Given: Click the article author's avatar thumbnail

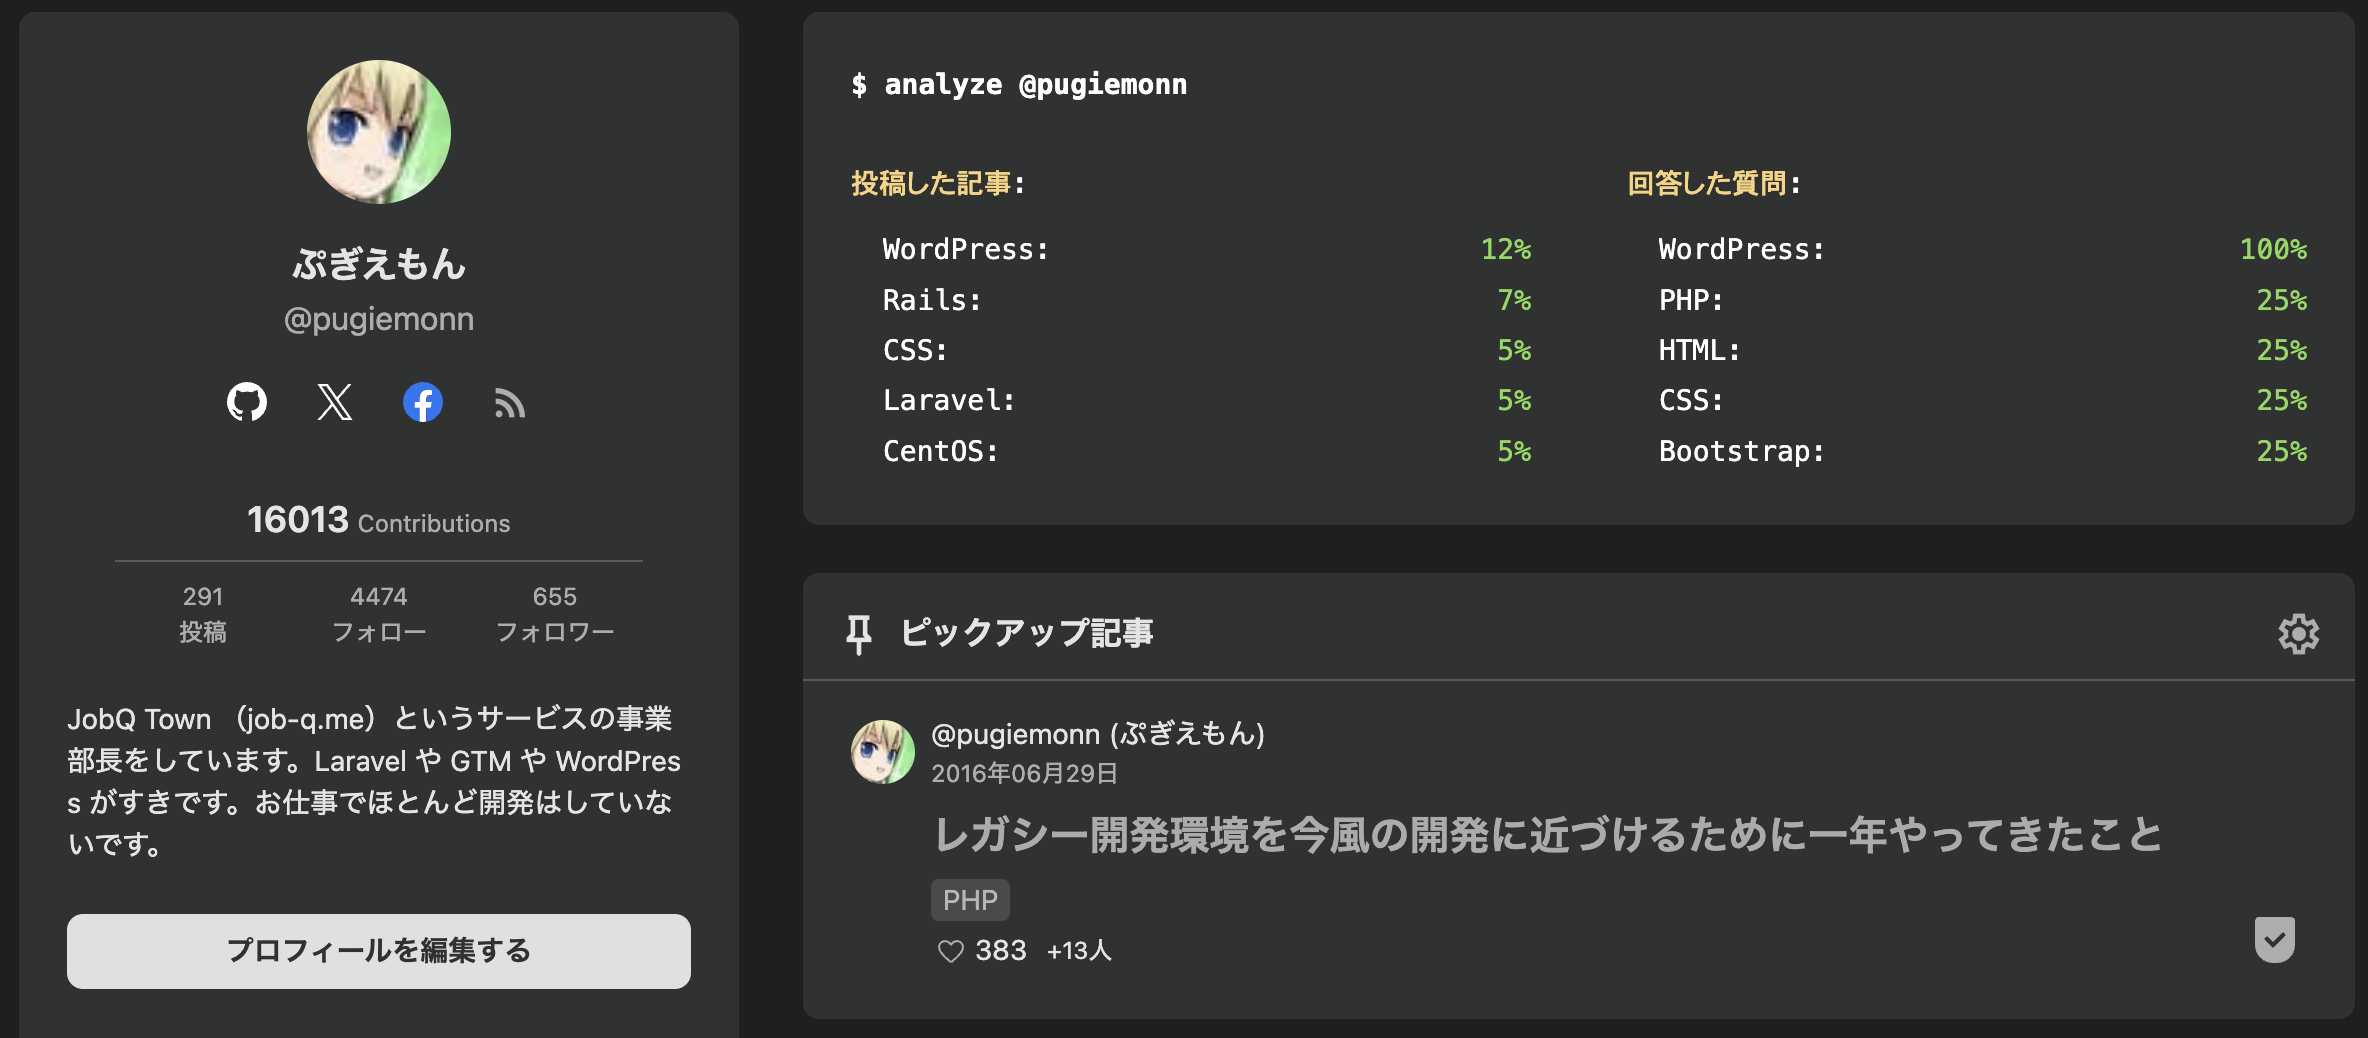Looking at the screenshot, I should [x=882, y=751].
